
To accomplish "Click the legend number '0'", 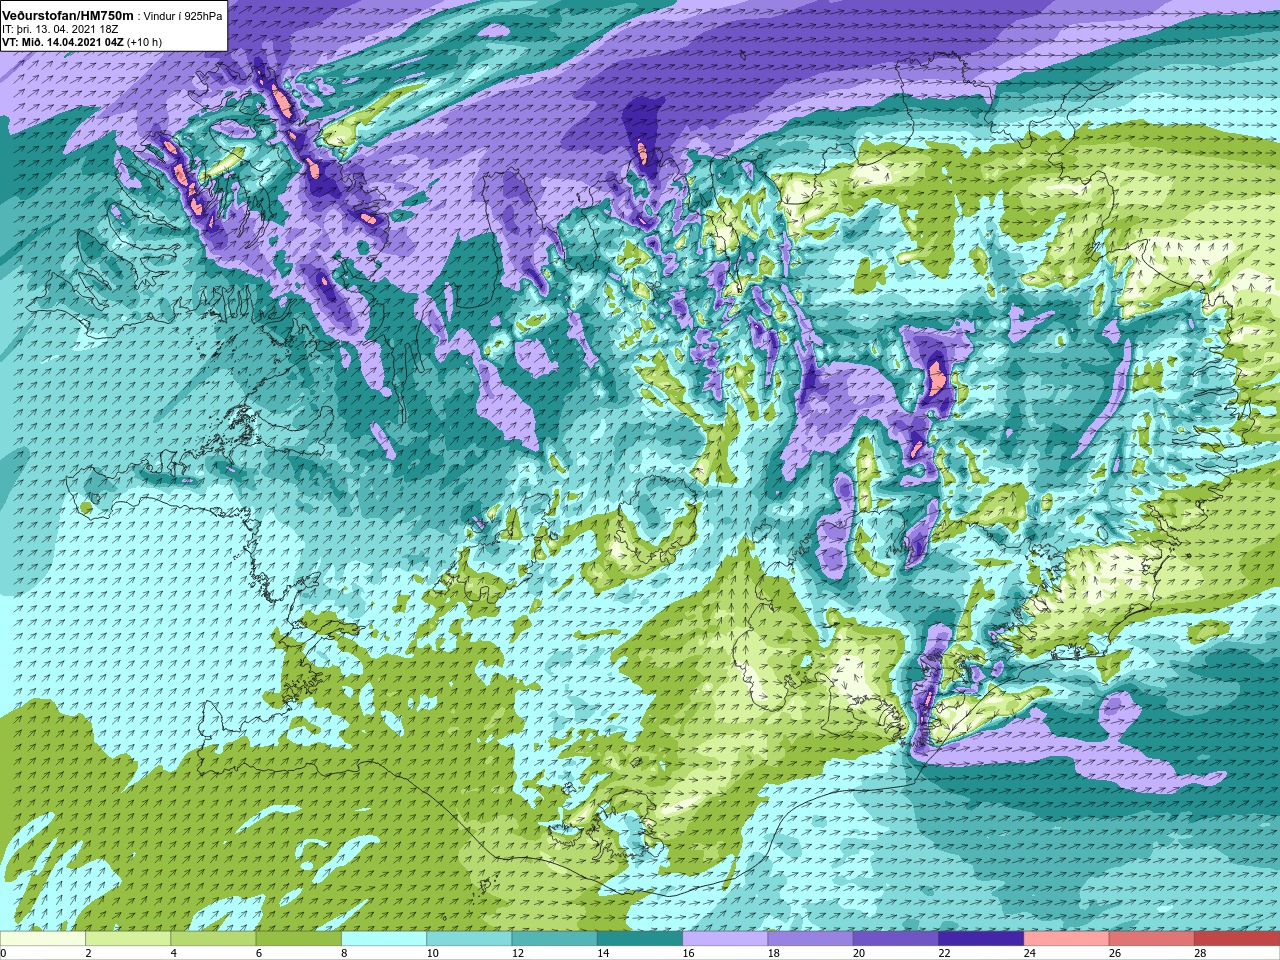I will 4,953.
